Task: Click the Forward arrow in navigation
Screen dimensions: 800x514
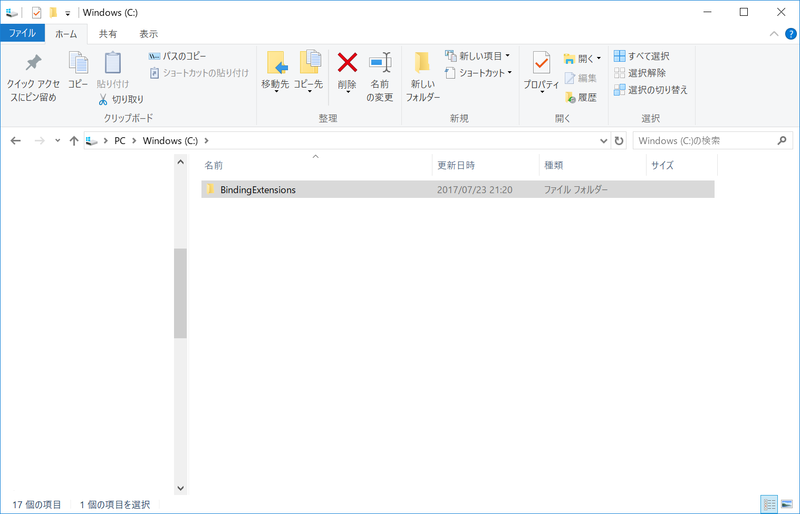Action: pyautogui.click(x=39, y=141)
